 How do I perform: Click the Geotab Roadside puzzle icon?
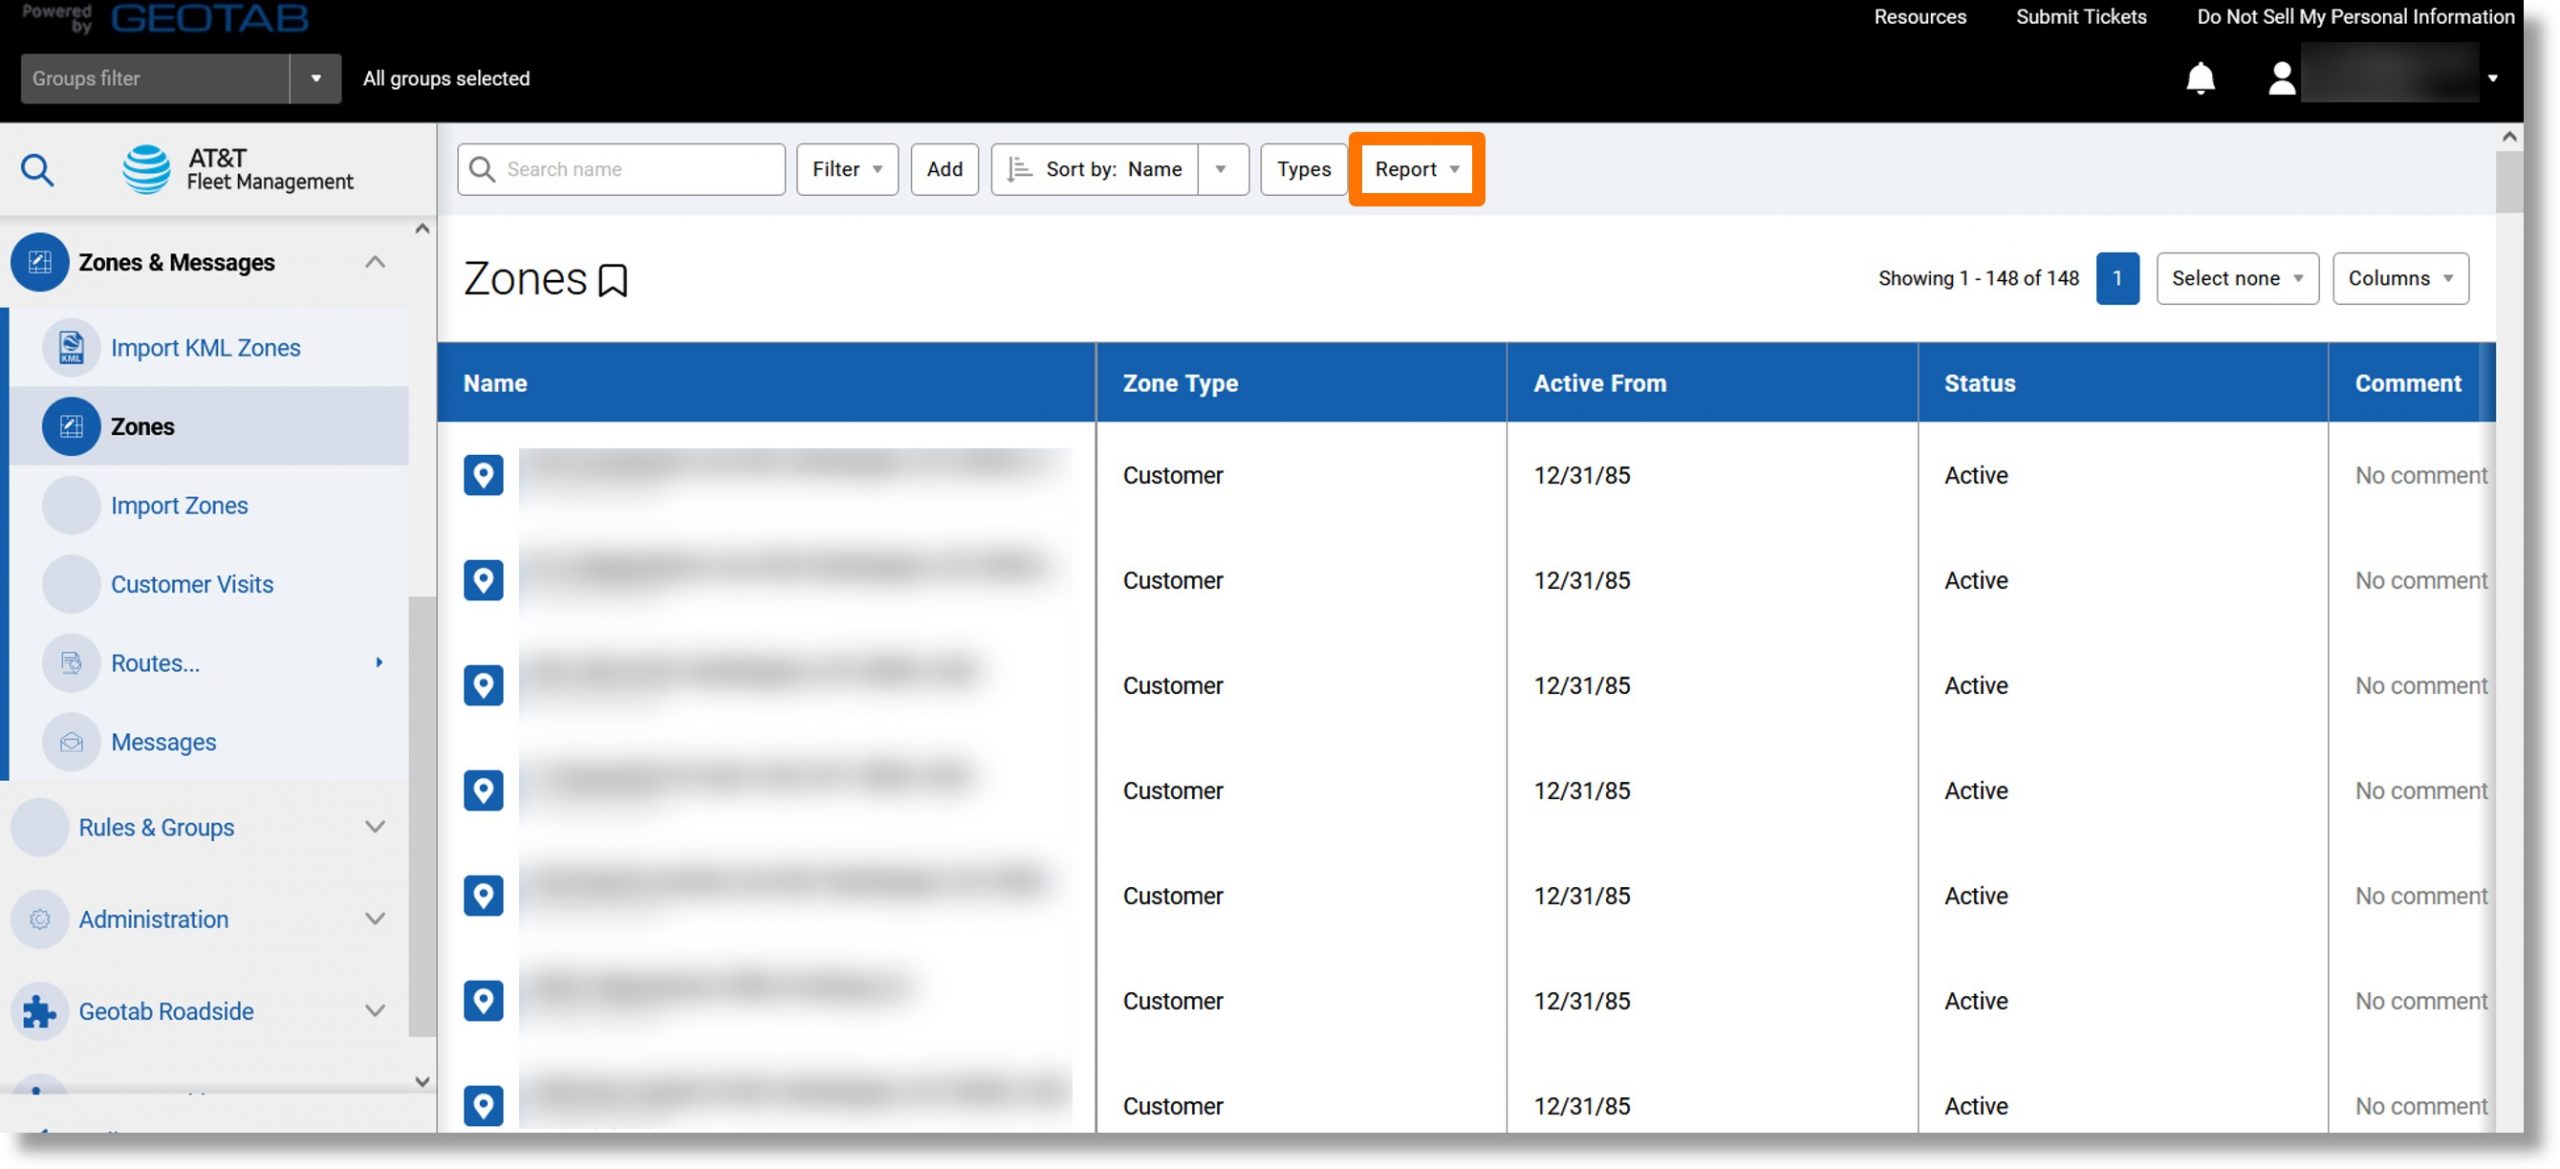click(x=39, y=1011)
